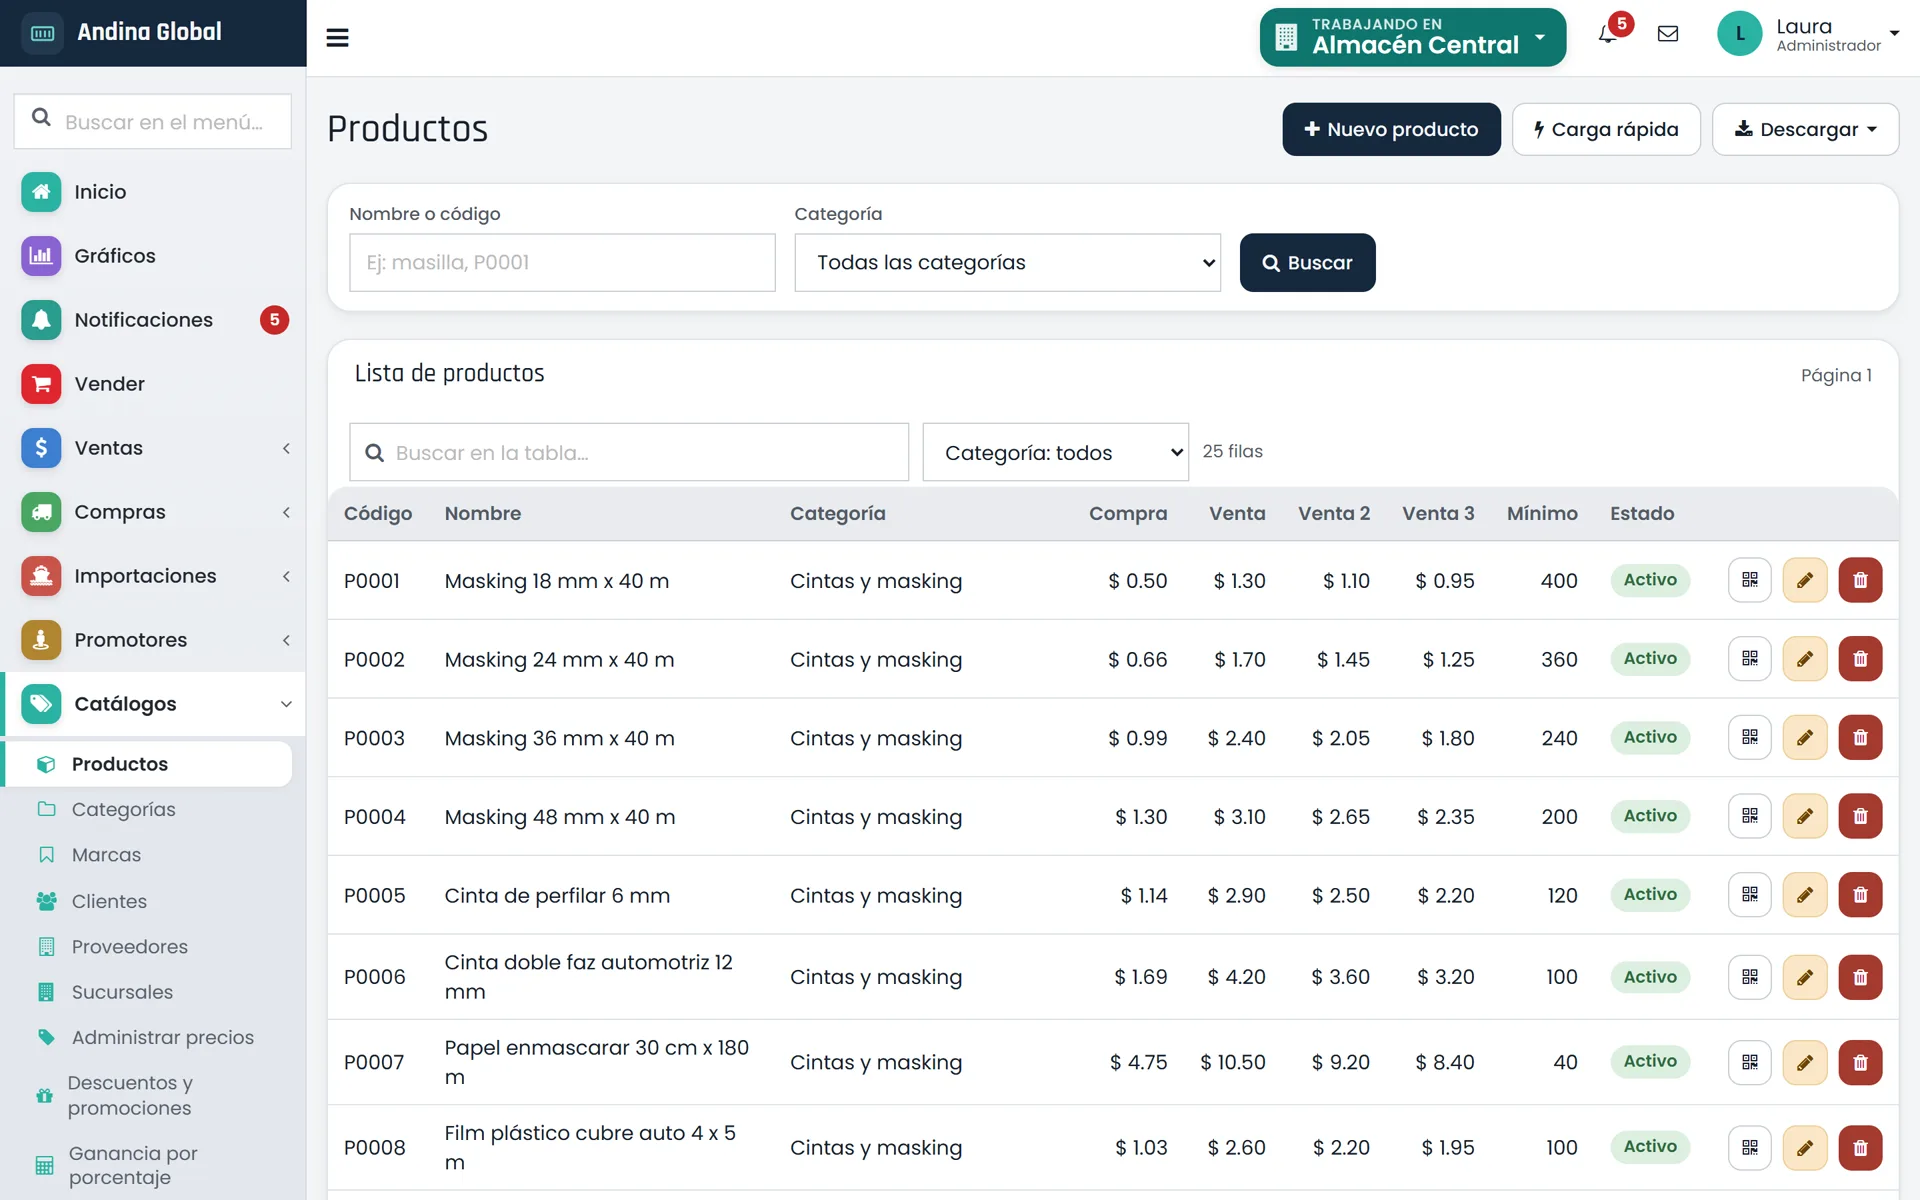Open the Descargar dropdown button
This screenshot has height=1200, width=1920.
click(1805, 129)
